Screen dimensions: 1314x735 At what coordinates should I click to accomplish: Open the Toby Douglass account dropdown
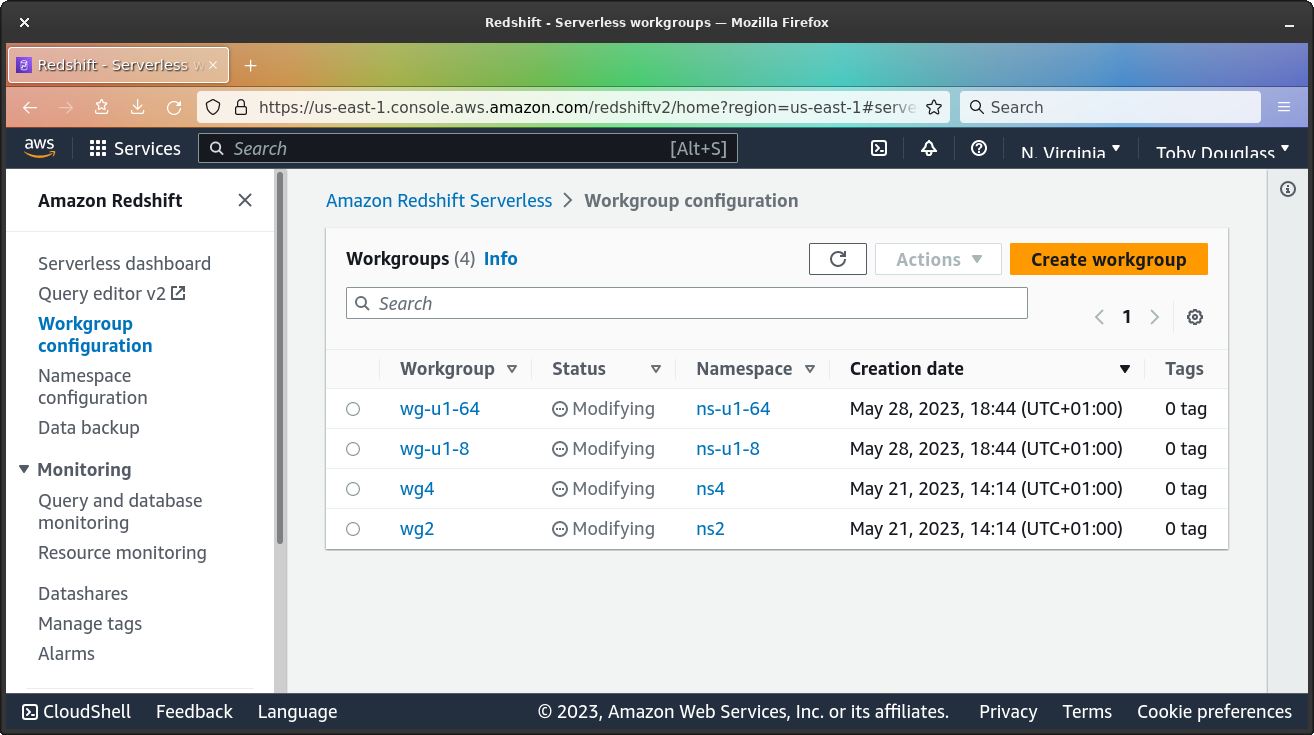coord(1222,152)
